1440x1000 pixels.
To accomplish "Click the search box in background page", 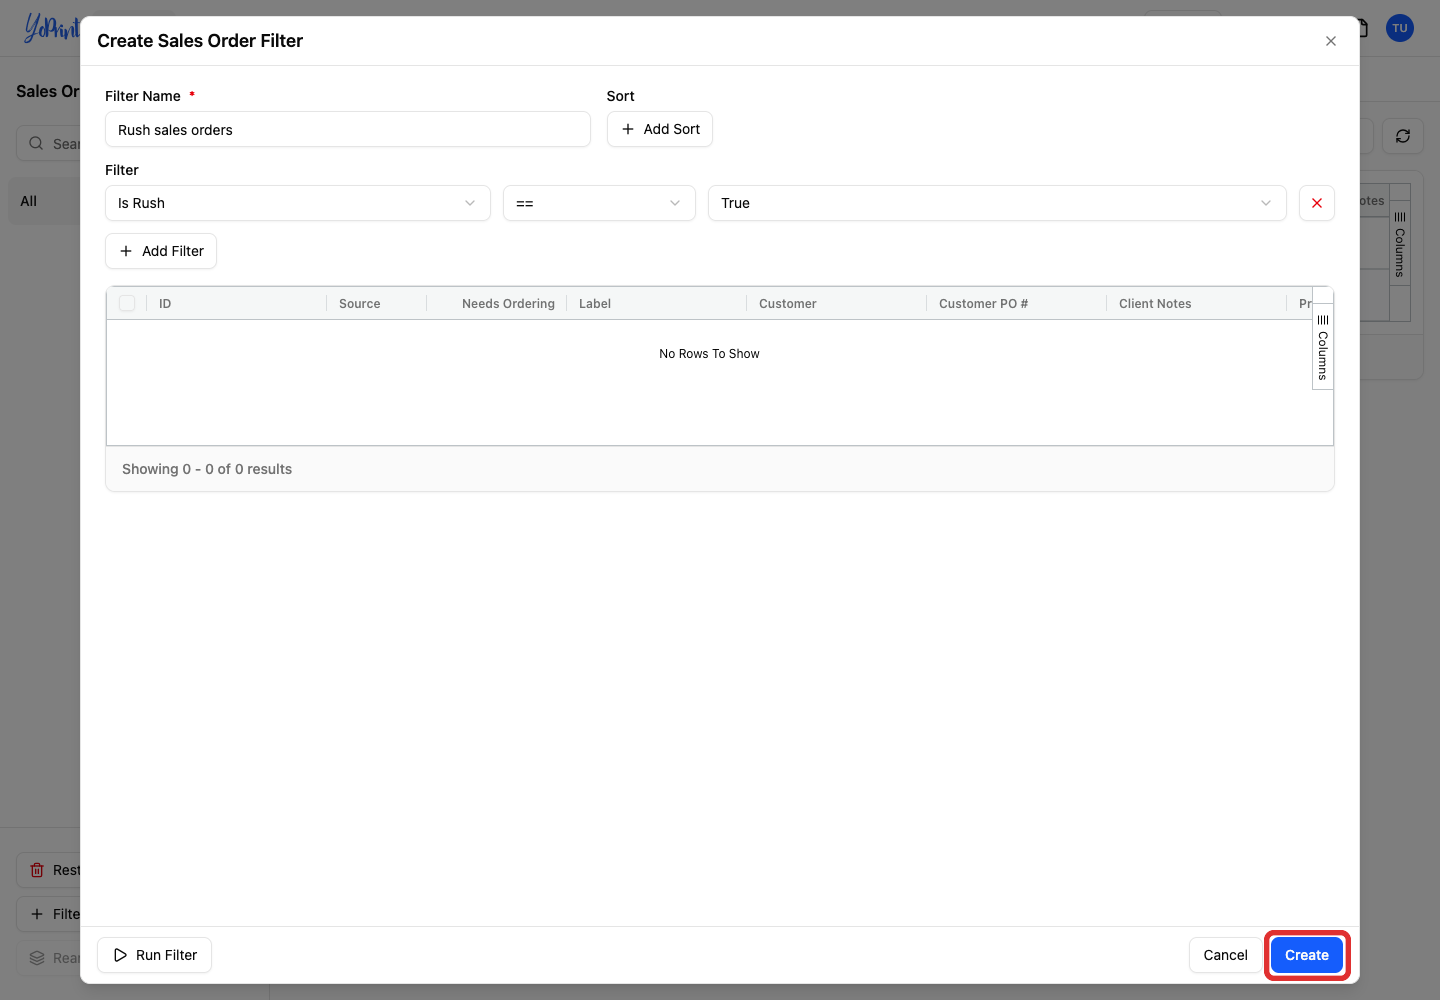I will tap(49, 143).
